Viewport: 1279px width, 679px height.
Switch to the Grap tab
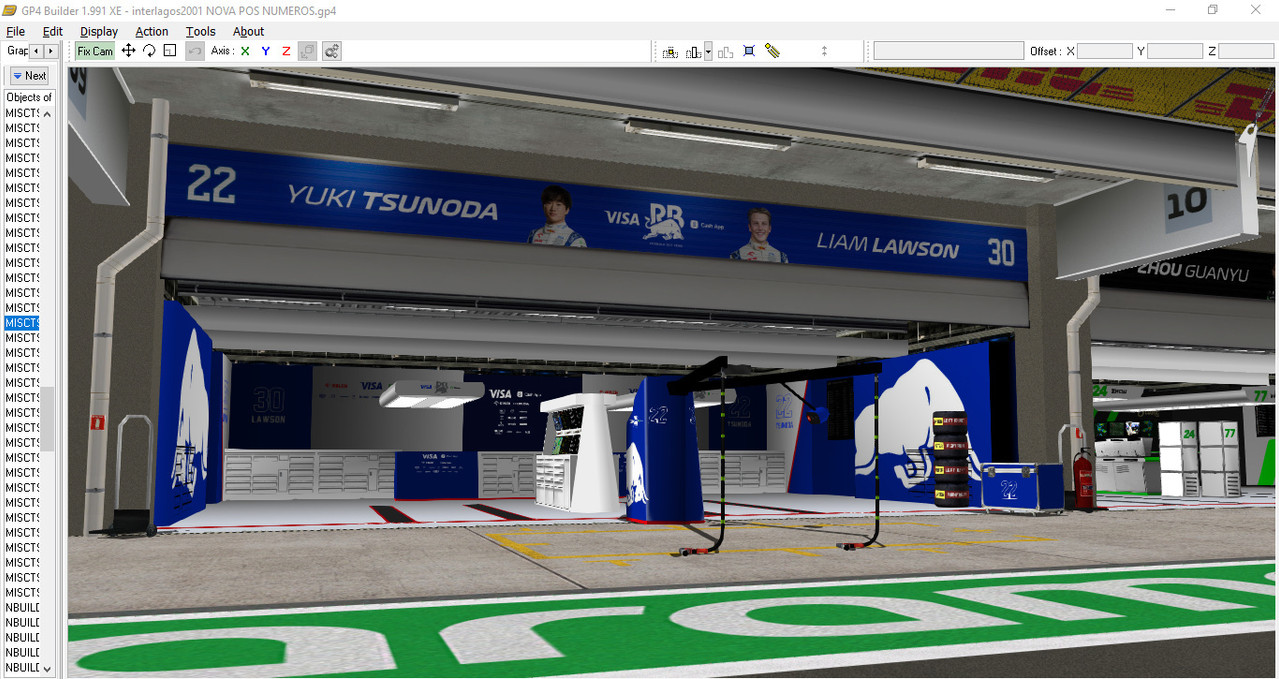pos(17,51)
